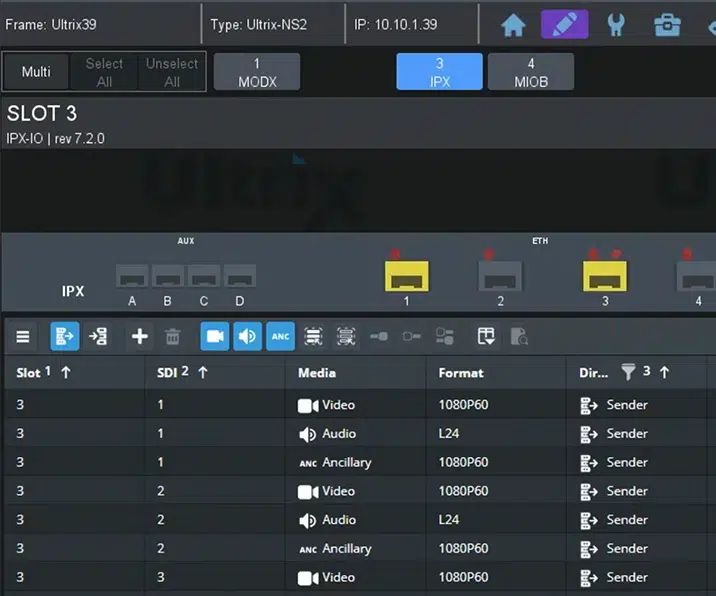This screenshot has height=596, width=716.
Task: Add a new stream with plus
Action: 139,337
